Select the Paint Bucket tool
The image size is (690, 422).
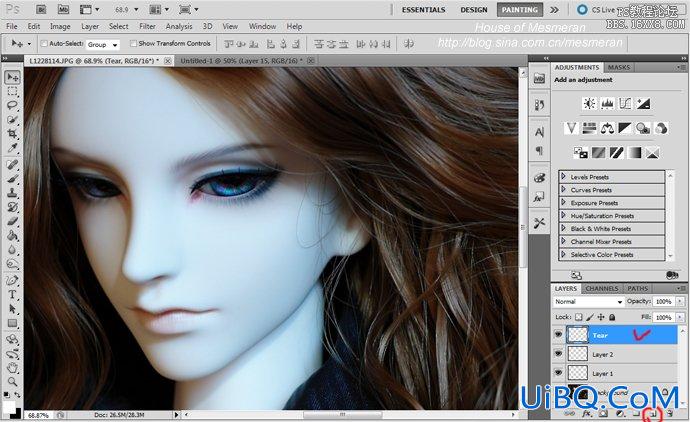(12, 235)
